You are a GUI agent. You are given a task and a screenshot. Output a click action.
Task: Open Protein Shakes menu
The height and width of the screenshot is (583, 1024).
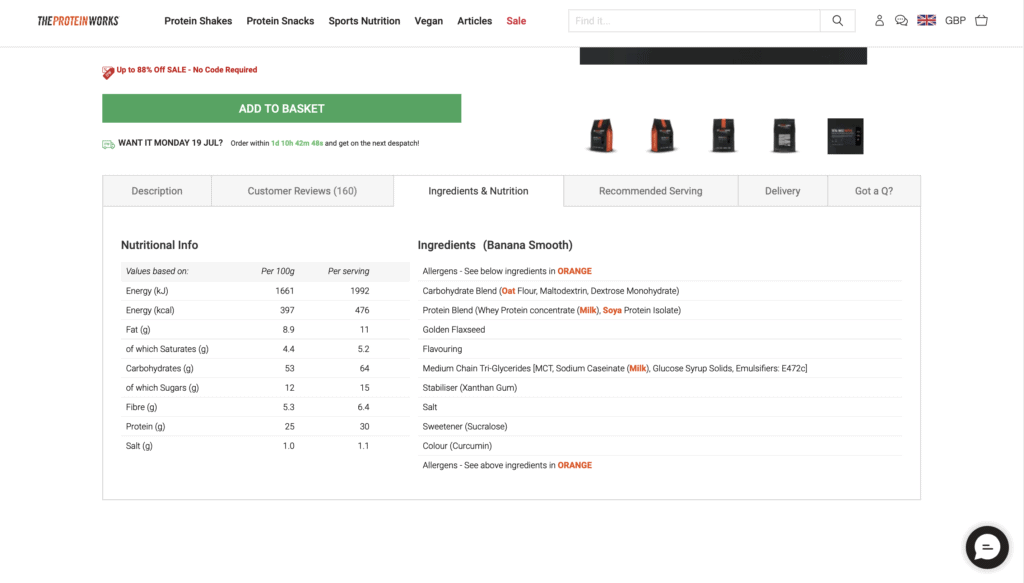(x=198, y=21)
